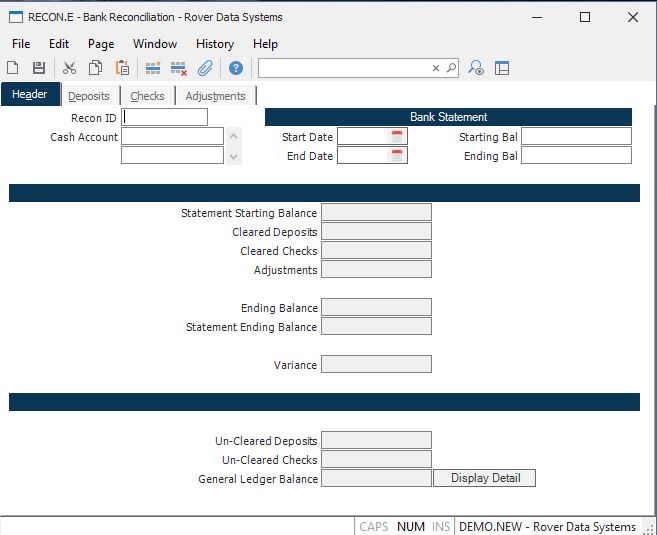Click the New record icon

click(13, 68)
